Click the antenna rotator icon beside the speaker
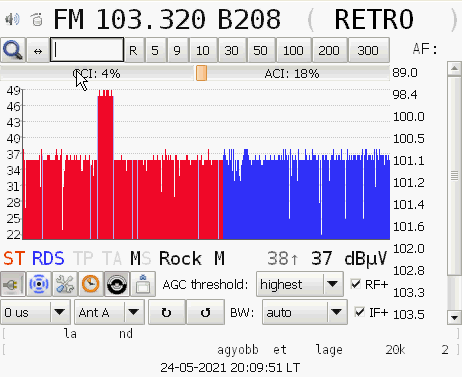The image size is (462, 377). [x=37, y=19]
